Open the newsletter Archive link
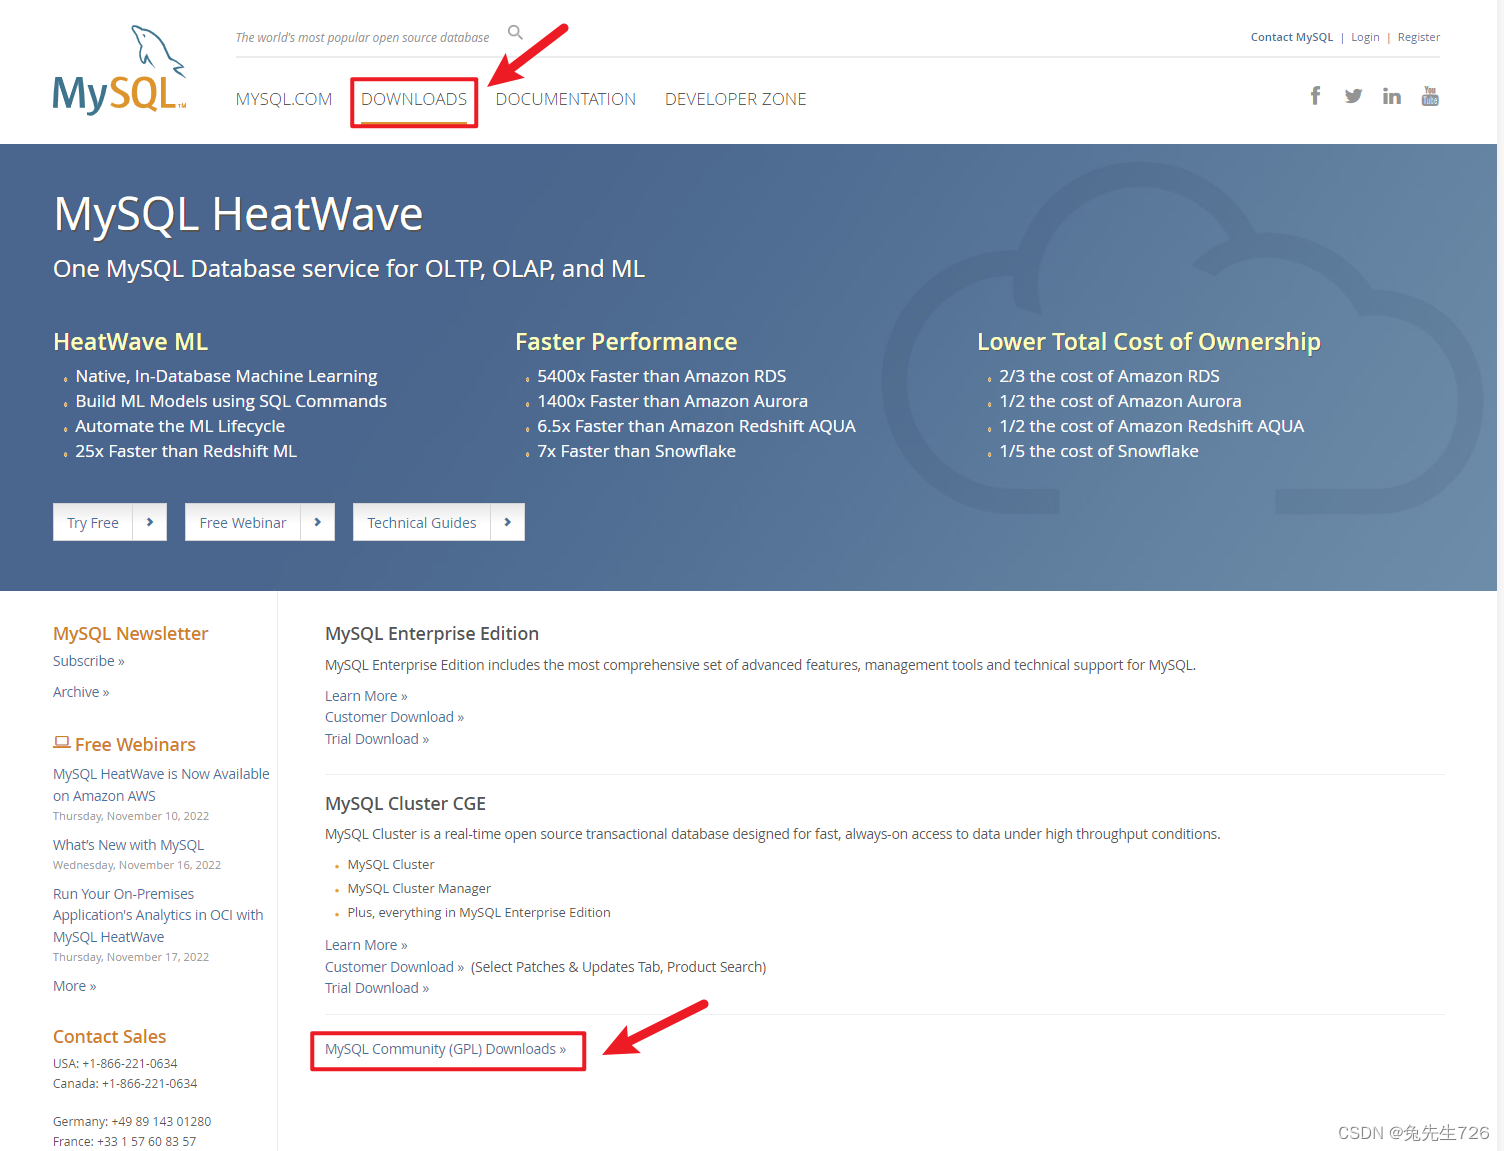The width and height of the screenshot is (1504, 1151). tap(81, 692)
